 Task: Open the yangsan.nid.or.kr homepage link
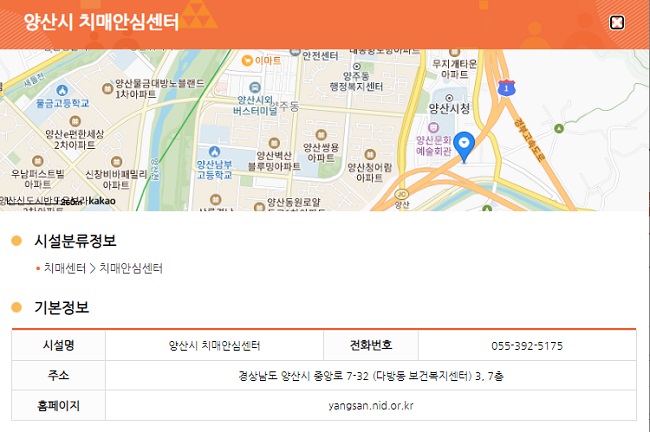point(371,405)
